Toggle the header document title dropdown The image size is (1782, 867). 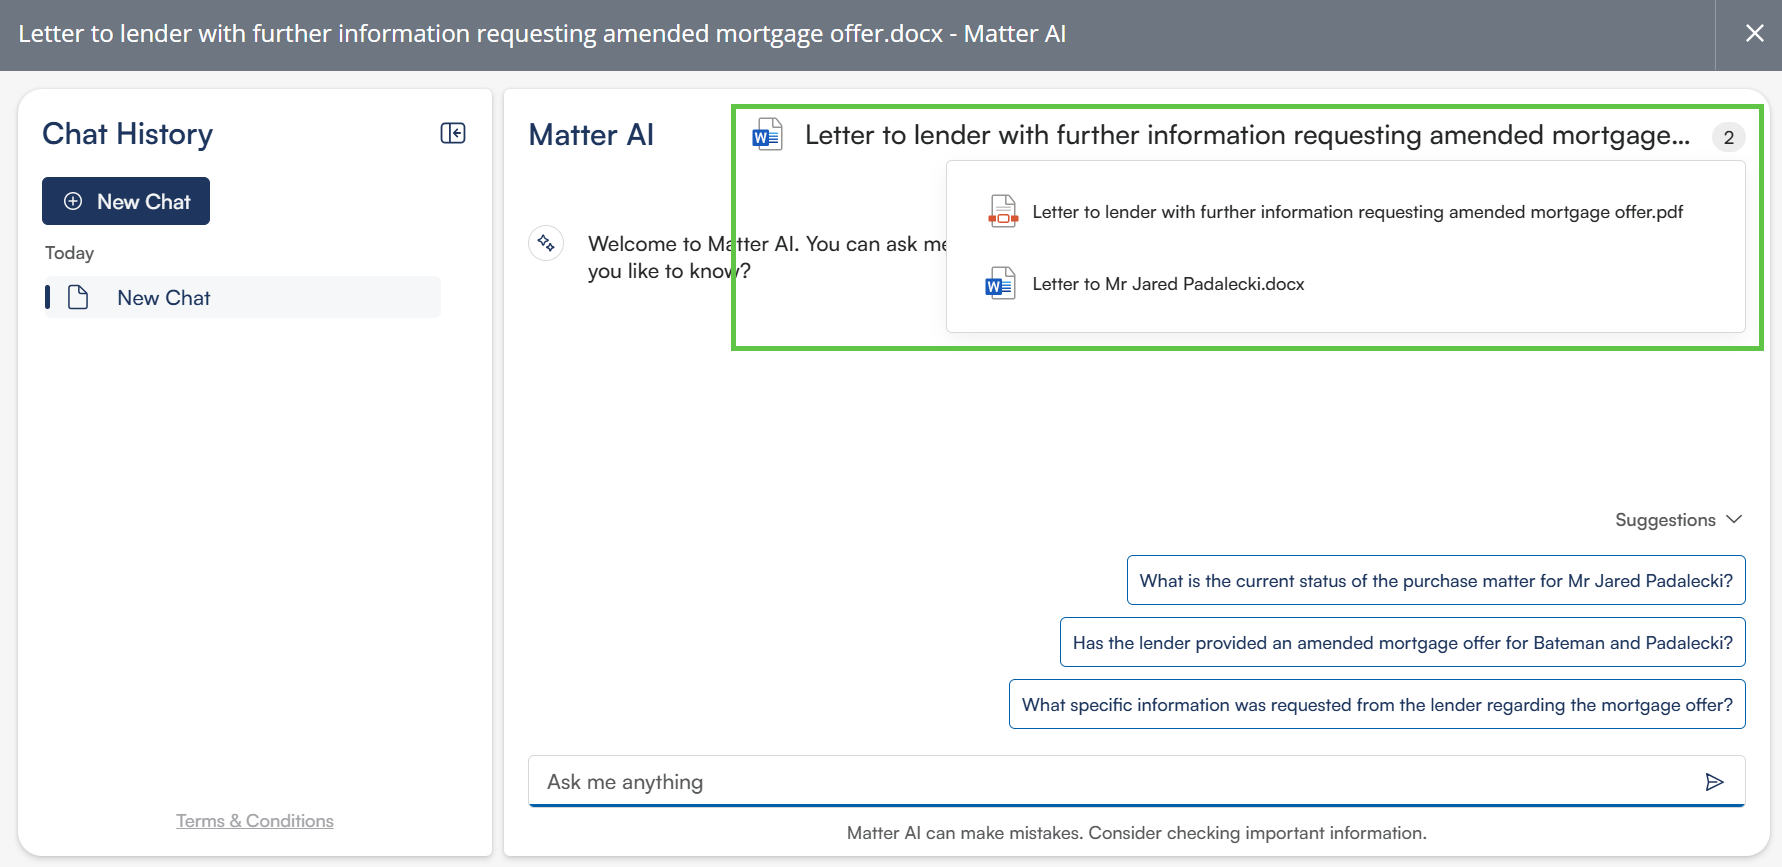coord(1247,135)
